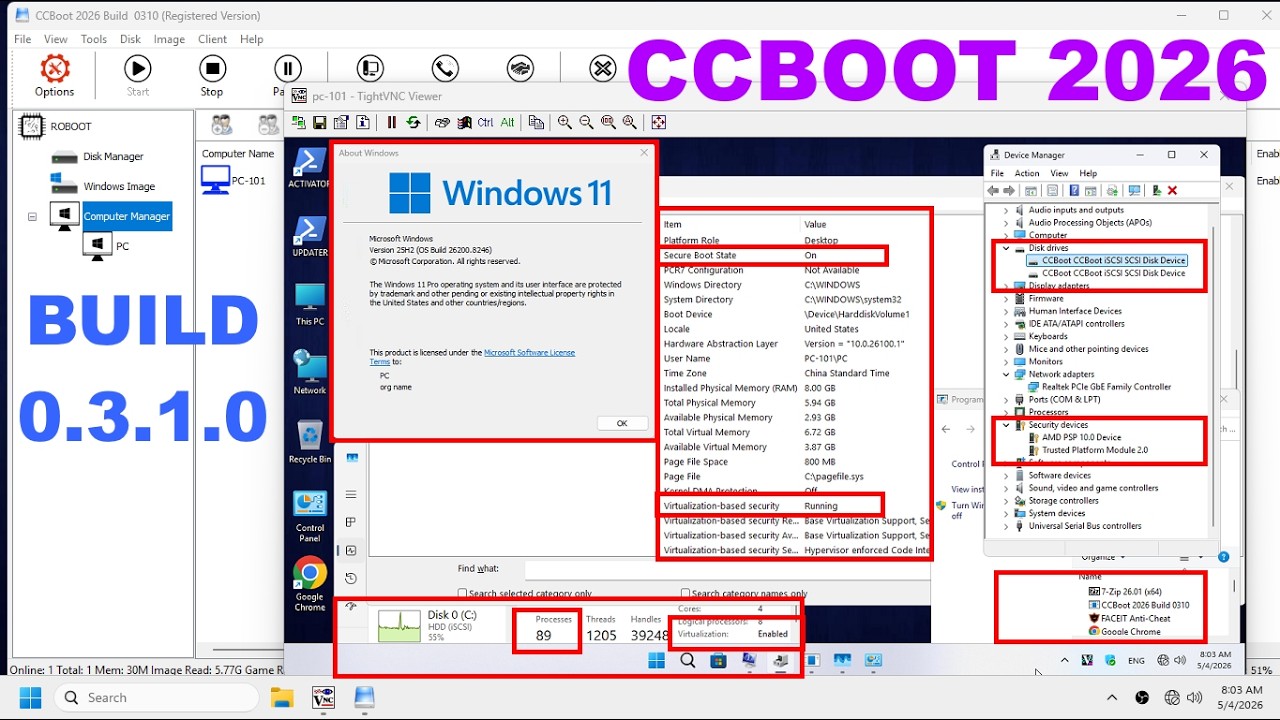Open Action menu in Device Manager

tap(1027, 173)
